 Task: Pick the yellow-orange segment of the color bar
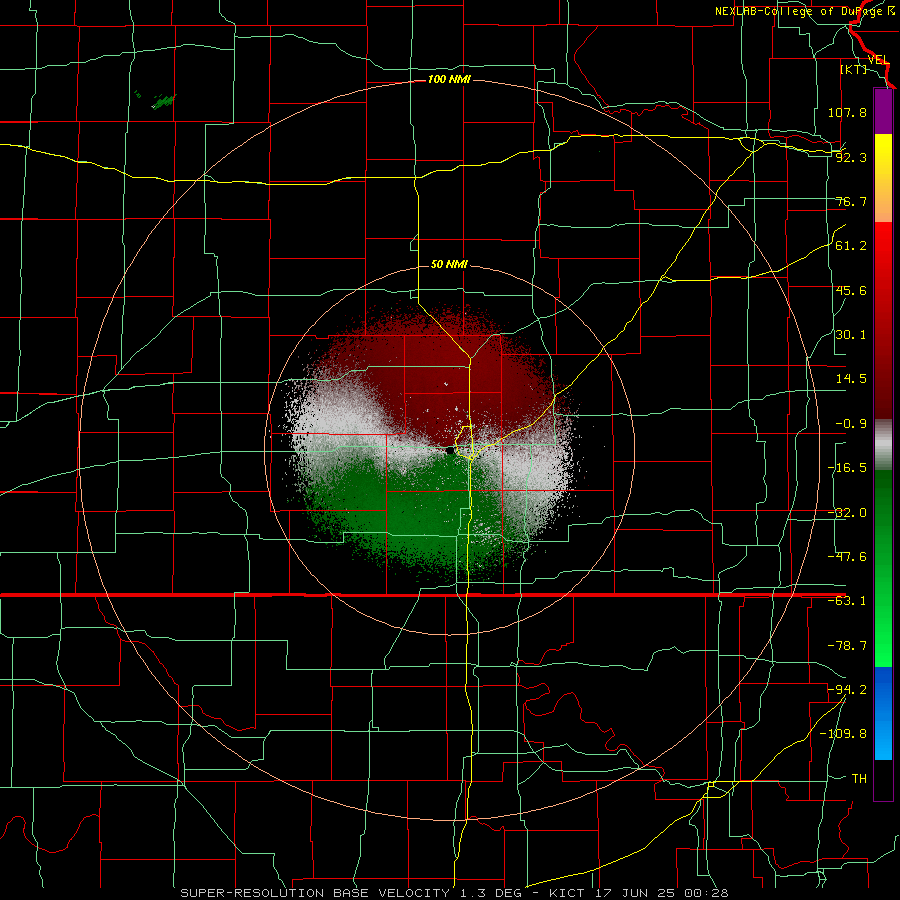click(x=883, y=178)
